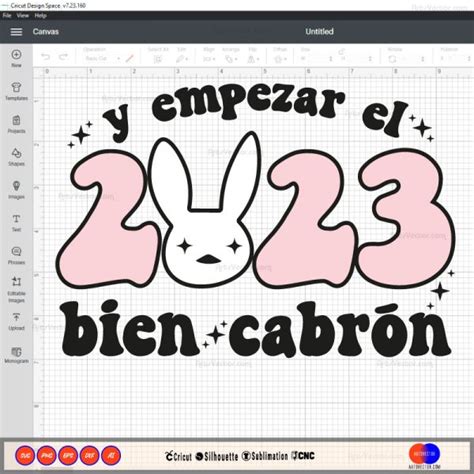This screenshot has width=474, height=474.
Task: Click the Redo arrow in the toolbar
Action: tap(63, 57)
